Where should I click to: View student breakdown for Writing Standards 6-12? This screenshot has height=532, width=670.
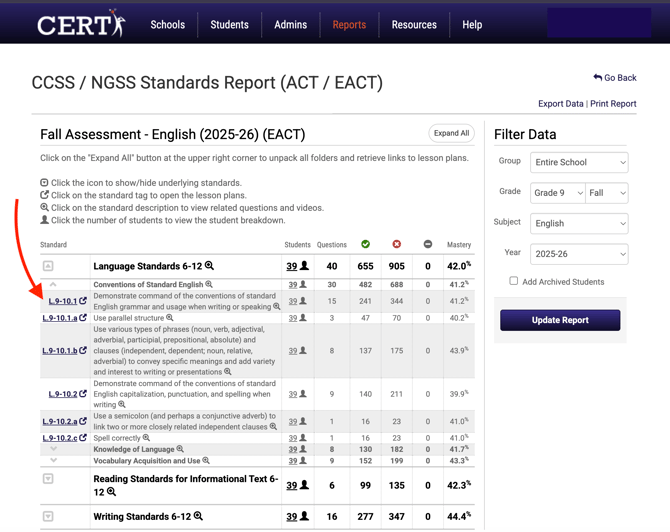[297, 517]
